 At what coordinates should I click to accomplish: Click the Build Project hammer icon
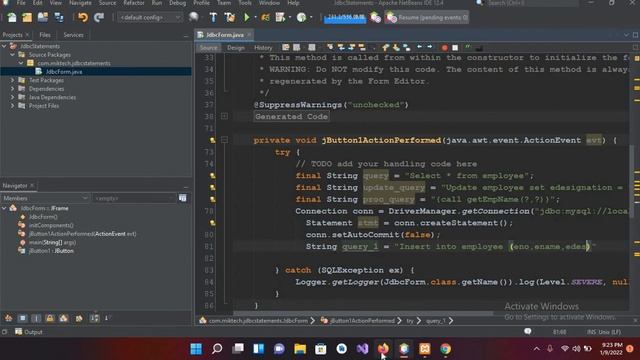[x=213, y=17]
